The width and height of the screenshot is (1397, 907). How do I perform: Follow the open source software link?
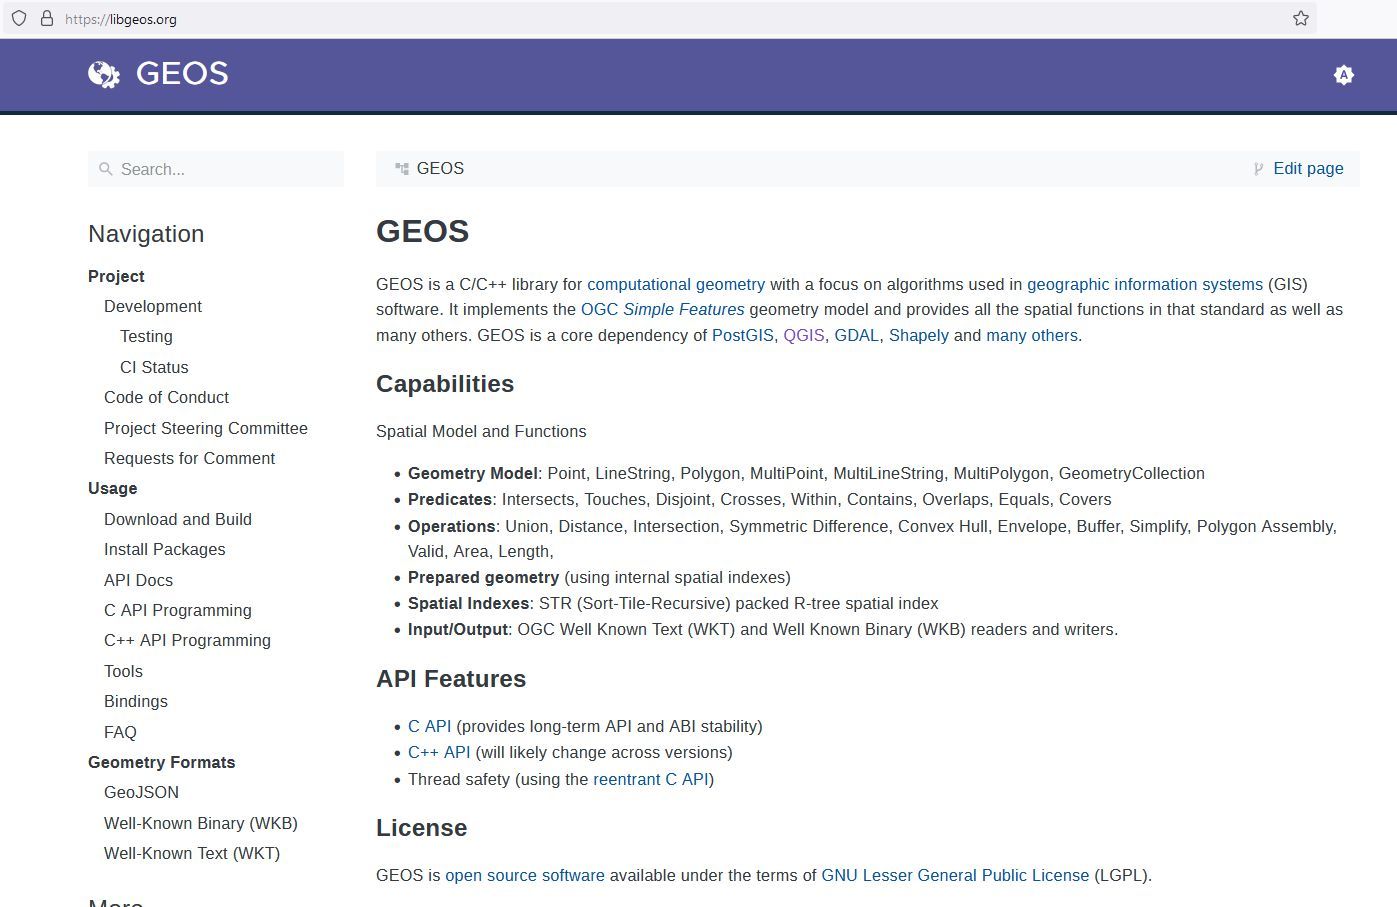click(525, 875)
